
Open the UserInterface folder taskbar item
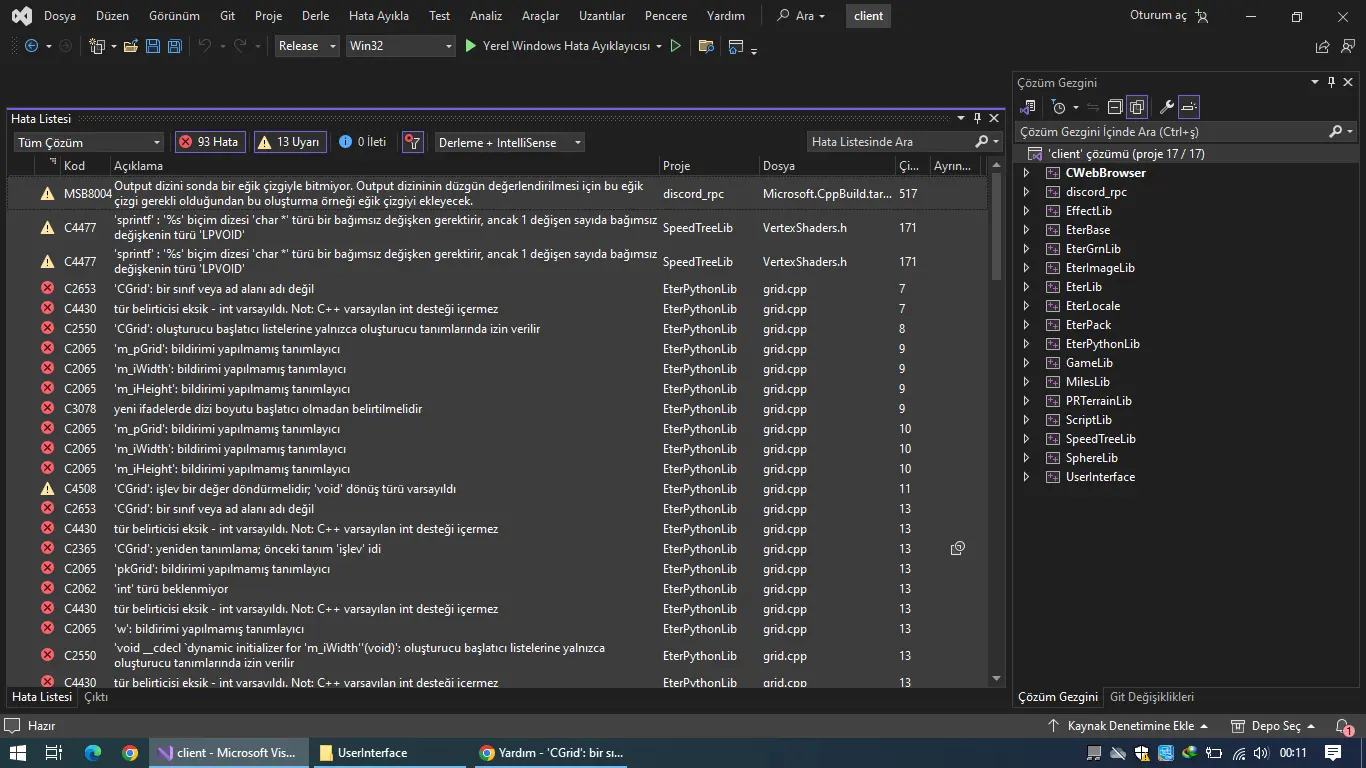390,753
